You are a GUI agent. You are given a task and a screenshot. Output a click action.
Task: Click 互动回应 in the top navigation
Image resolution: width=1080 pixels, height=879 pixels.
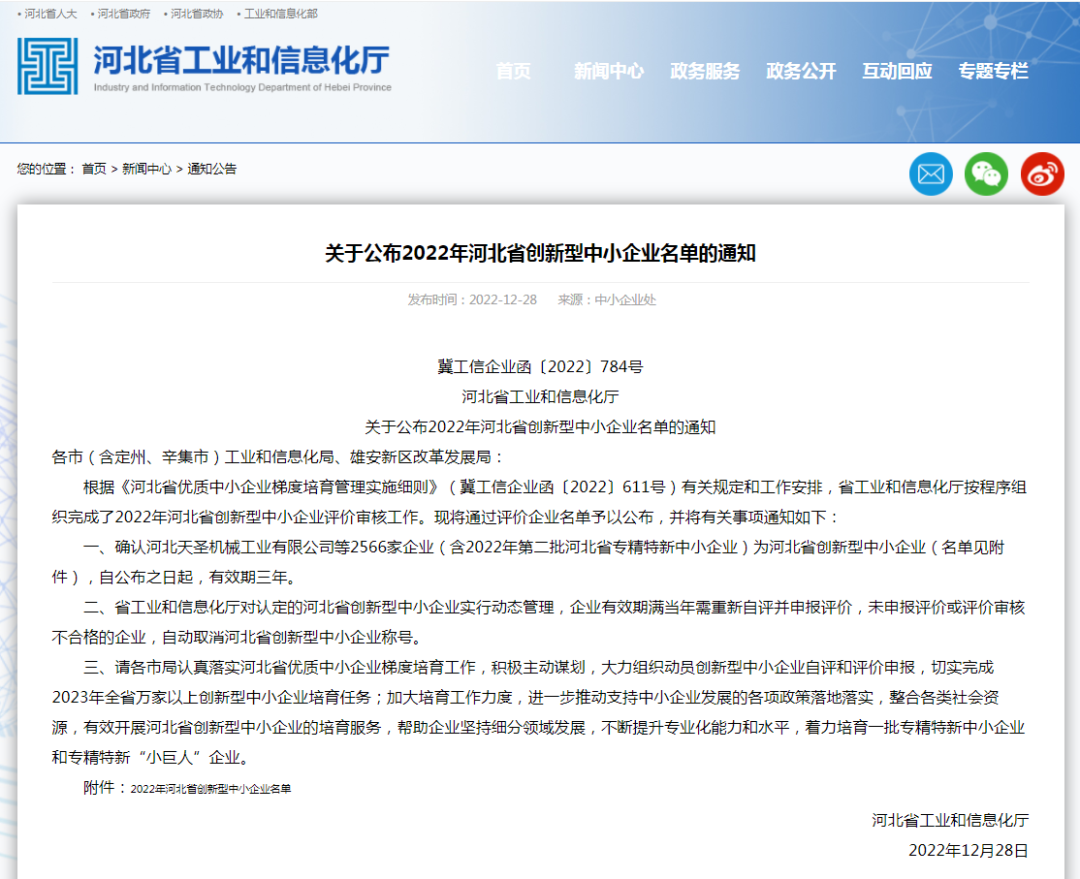pos(897,71)
